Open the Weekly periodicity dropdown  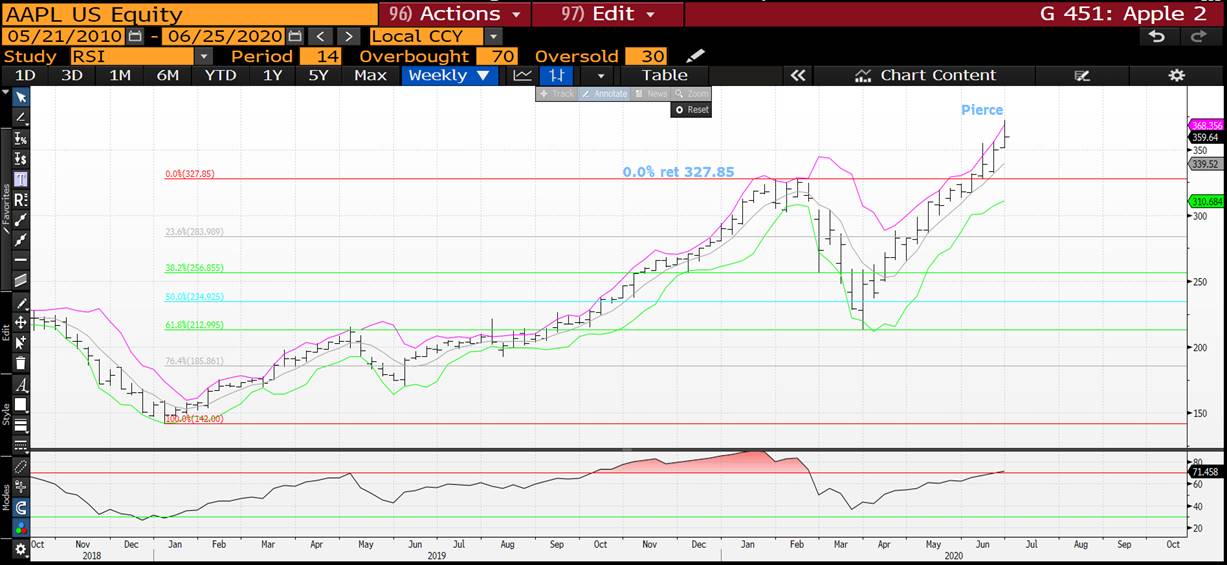click(x=449, y=75)
